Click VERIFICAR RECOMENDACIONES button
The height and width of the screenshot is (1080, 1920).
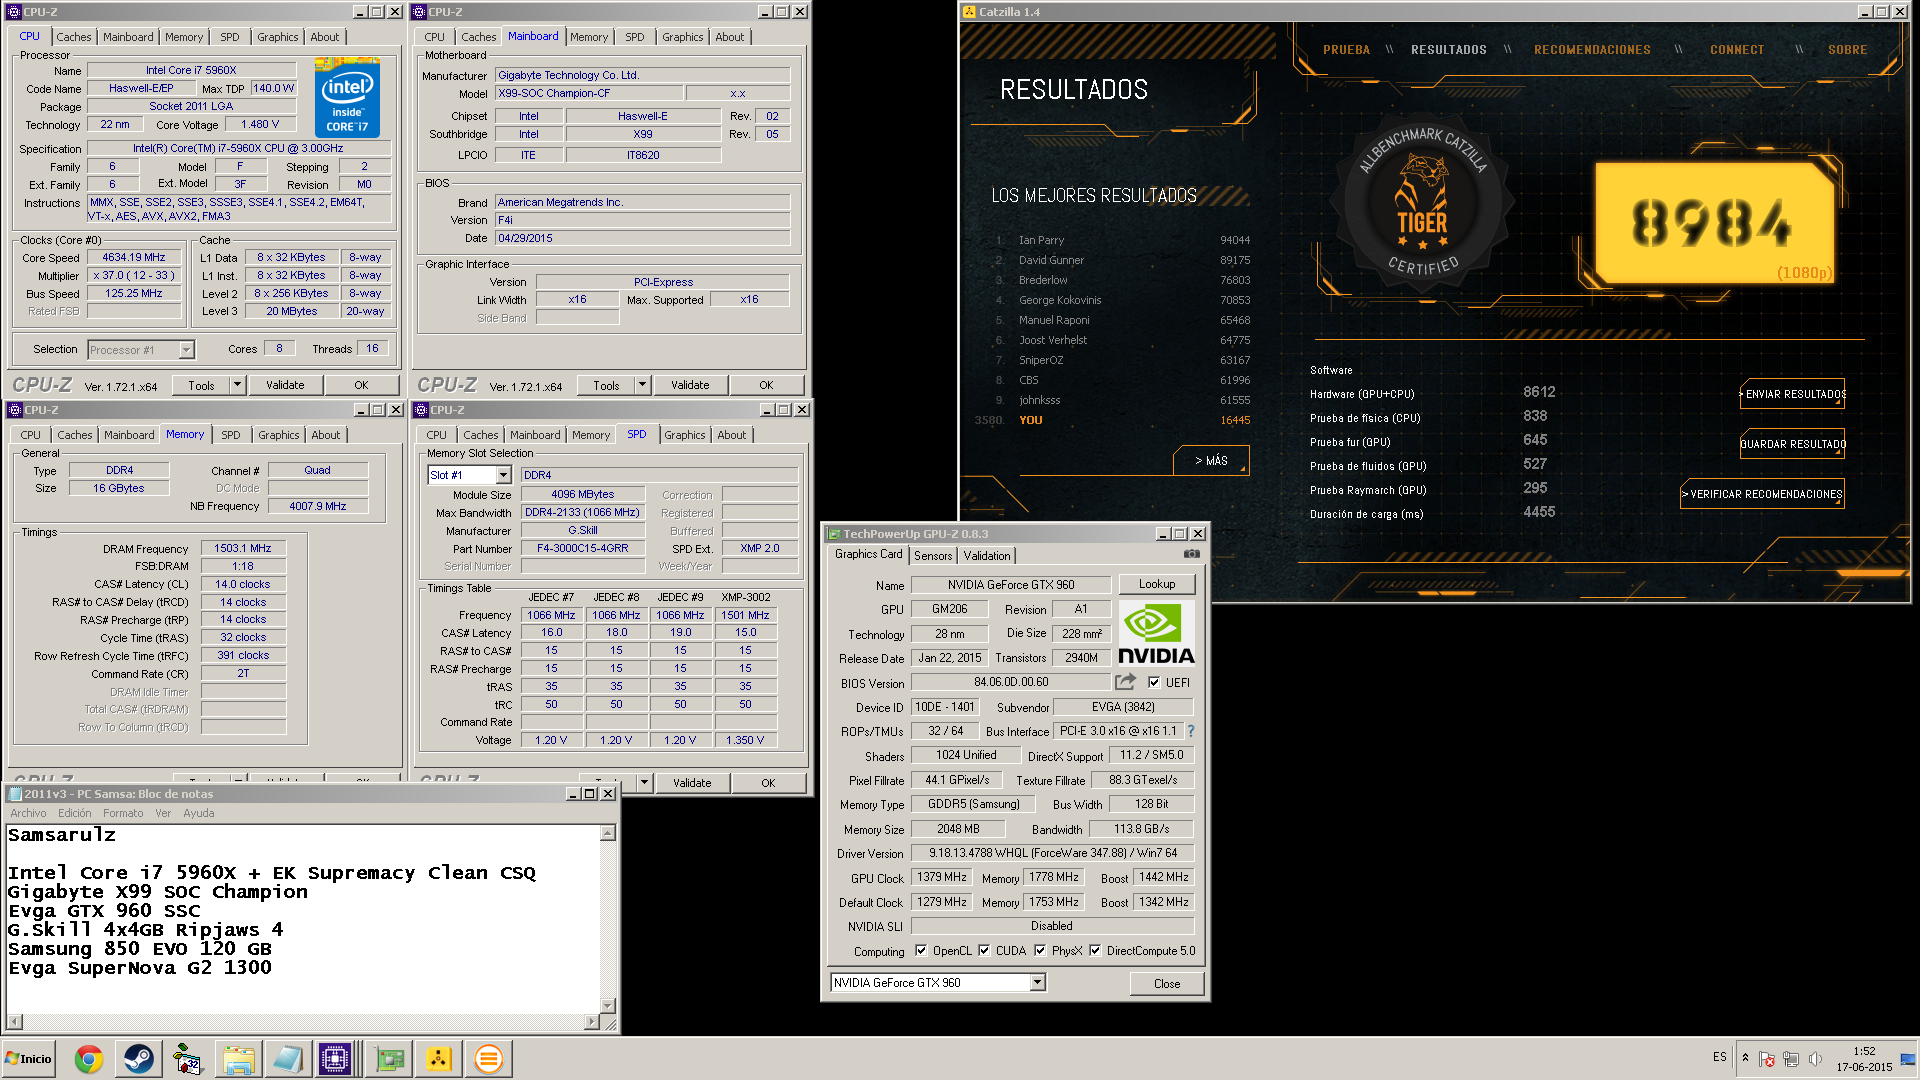[1763, 494]
